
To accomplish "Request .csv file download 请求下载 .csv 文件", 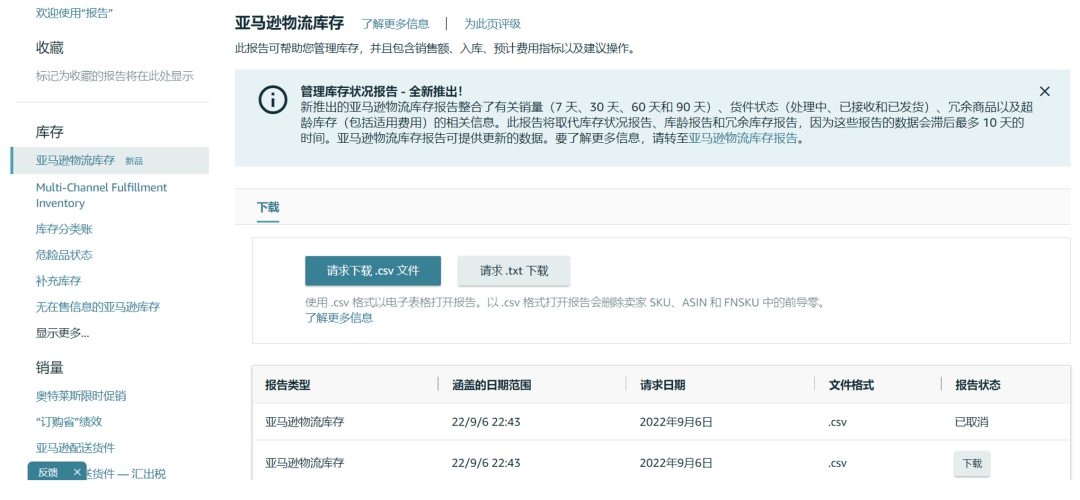I will pos(373,271).
